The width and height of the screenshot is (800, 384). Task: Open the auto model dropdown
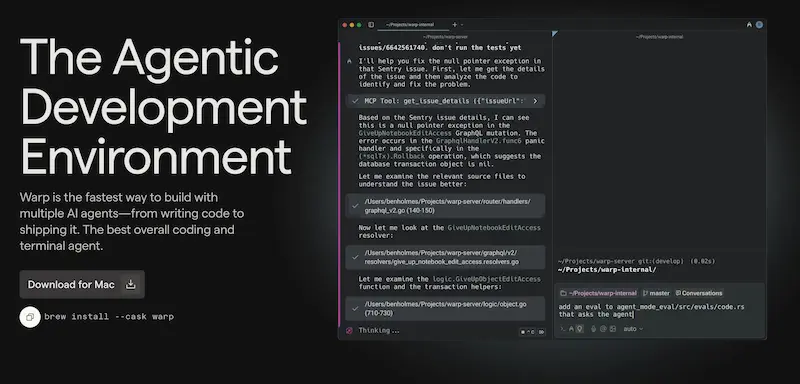633,329
